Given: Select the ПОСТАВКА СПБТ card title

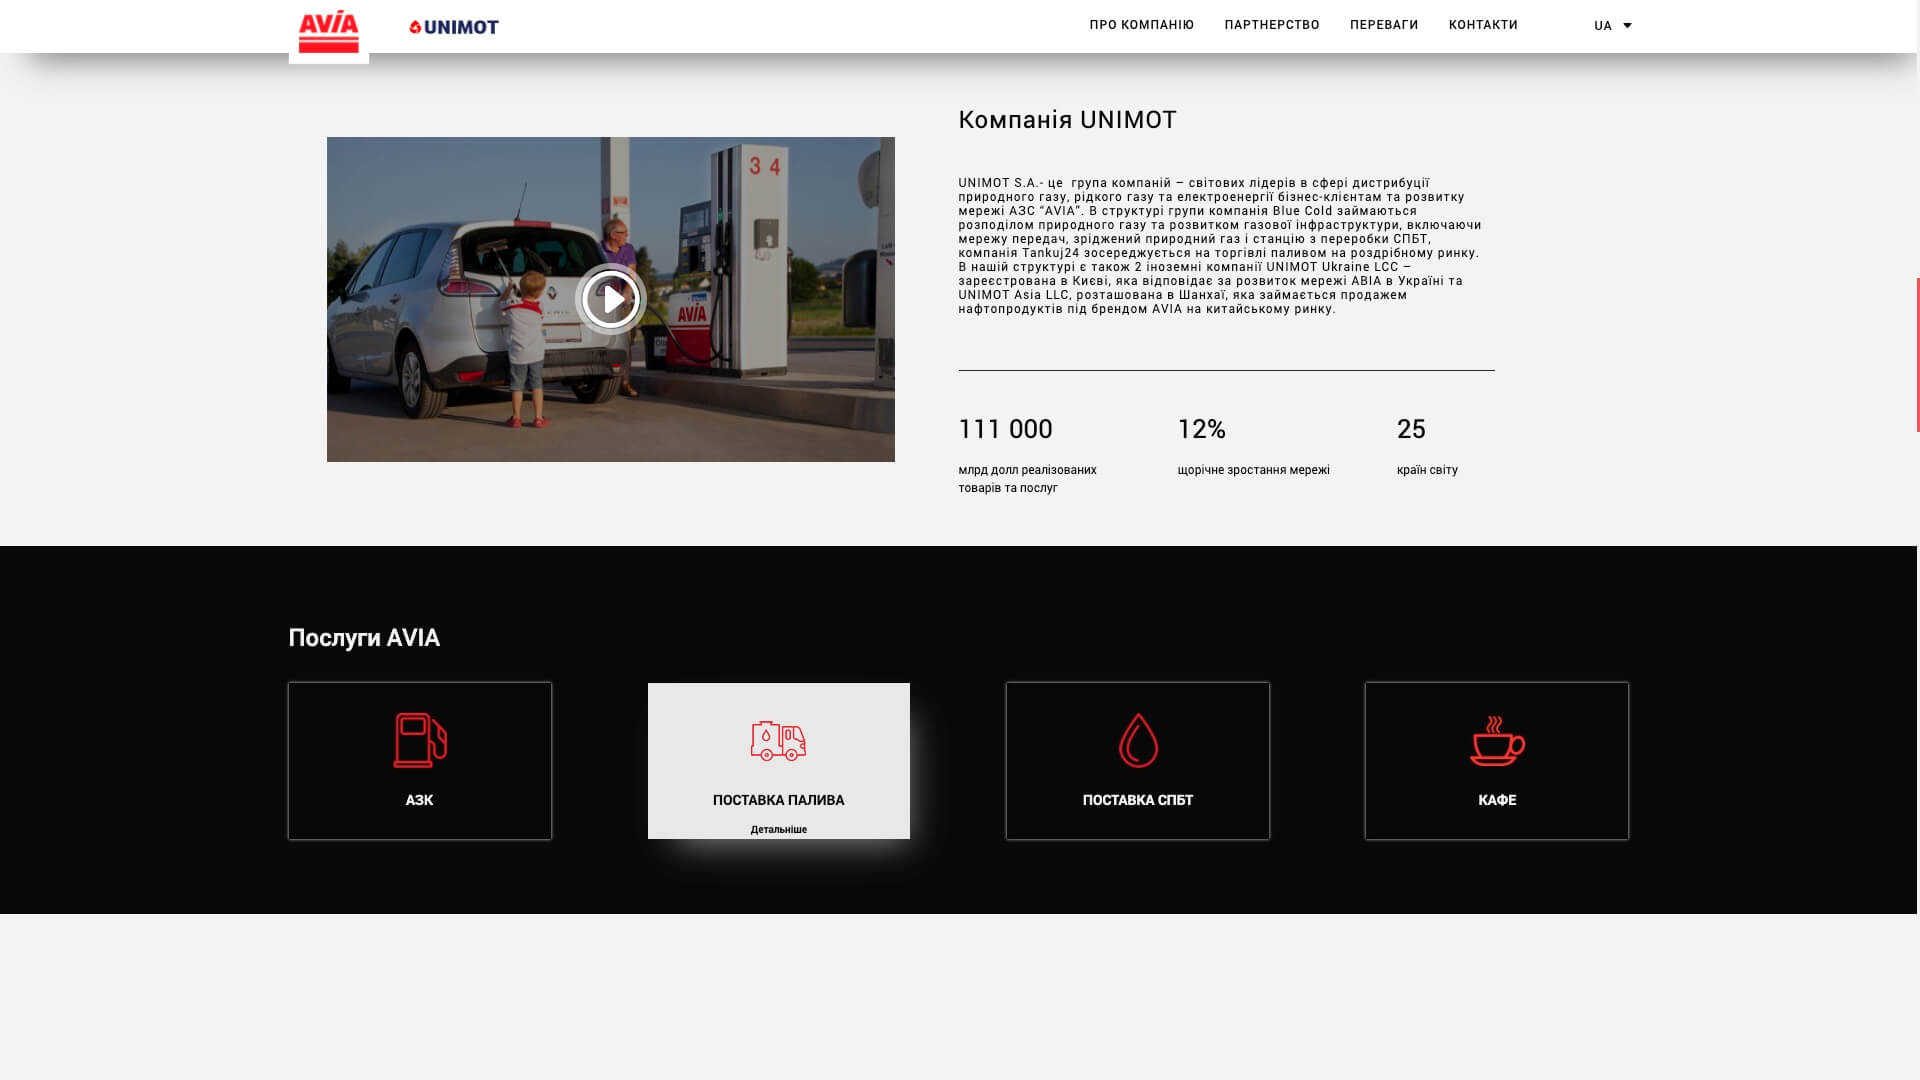Looking at the screenshot, I should coord(1137,800).
